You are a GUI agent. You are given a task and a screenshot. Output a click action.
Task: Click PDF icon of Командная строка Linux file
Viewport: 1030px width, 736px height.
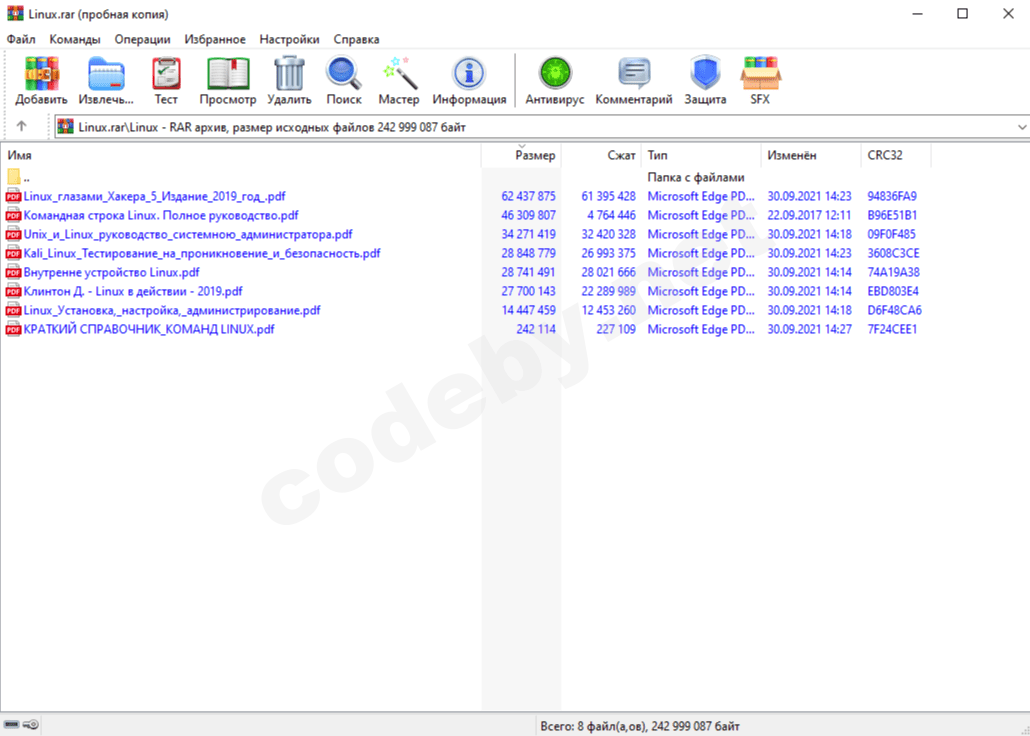[14, 215]
